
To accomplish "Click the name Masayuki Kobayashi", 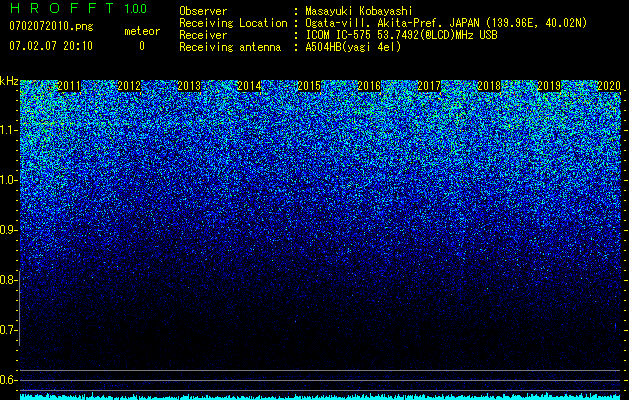I will click(x=359, y=11).
